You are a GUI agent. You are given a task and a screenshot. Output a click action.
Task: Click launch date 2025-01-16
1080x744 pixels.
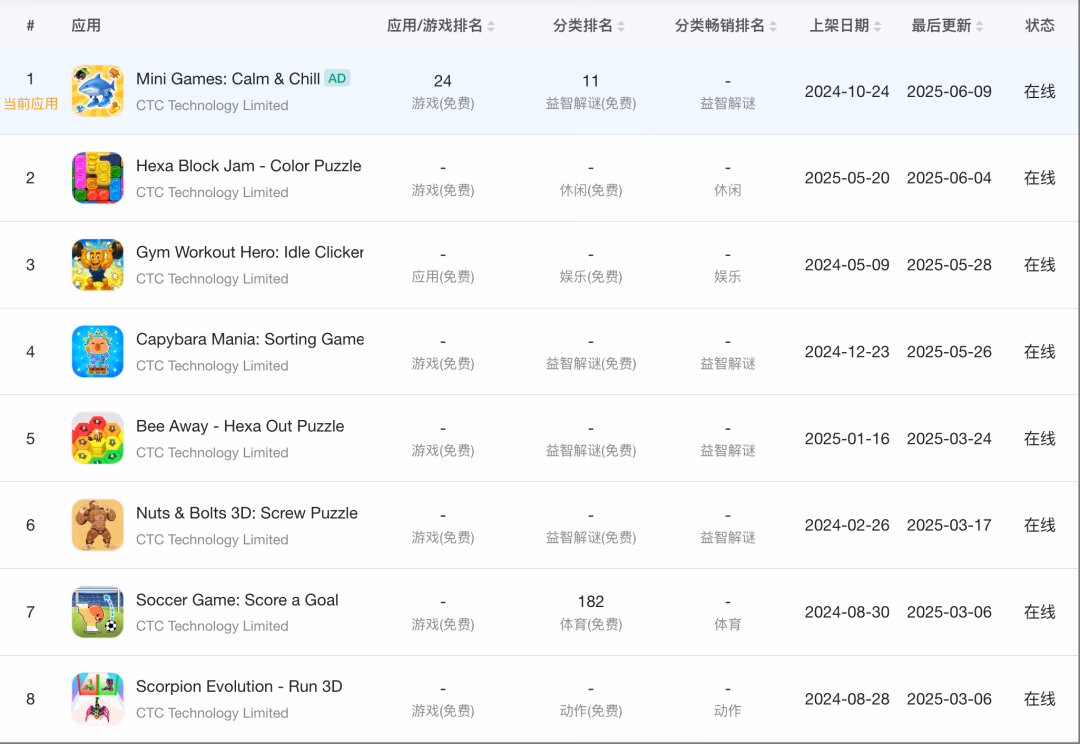(x=847, y=438)
